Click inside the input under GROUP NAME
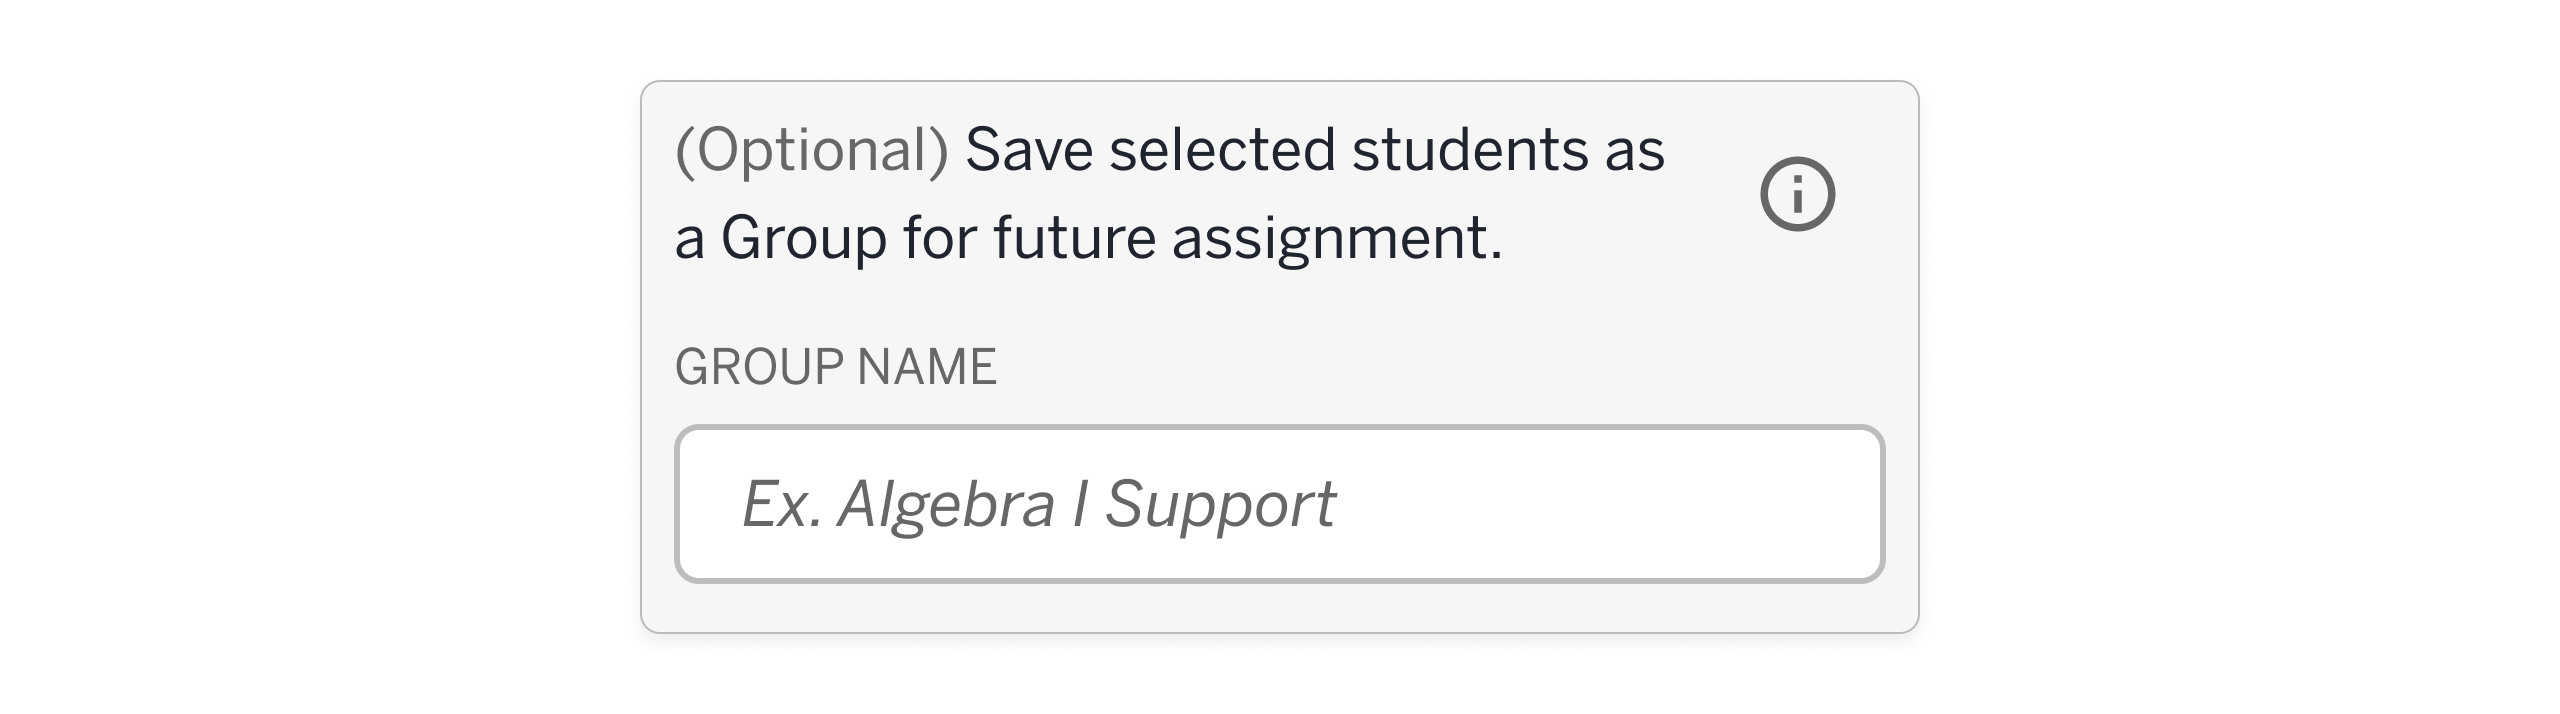 click(1279, 504)
